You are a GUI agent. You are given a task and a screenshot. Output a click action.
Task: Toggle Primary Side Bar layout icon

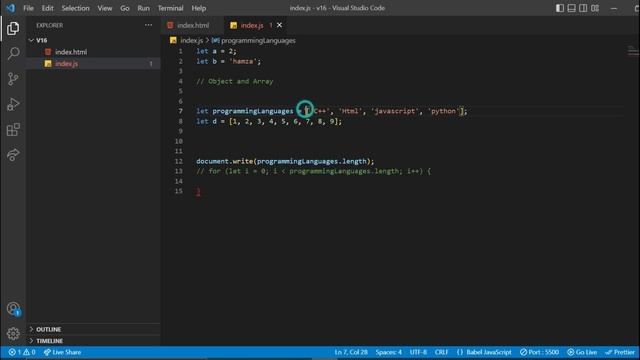tap(560, 8)
